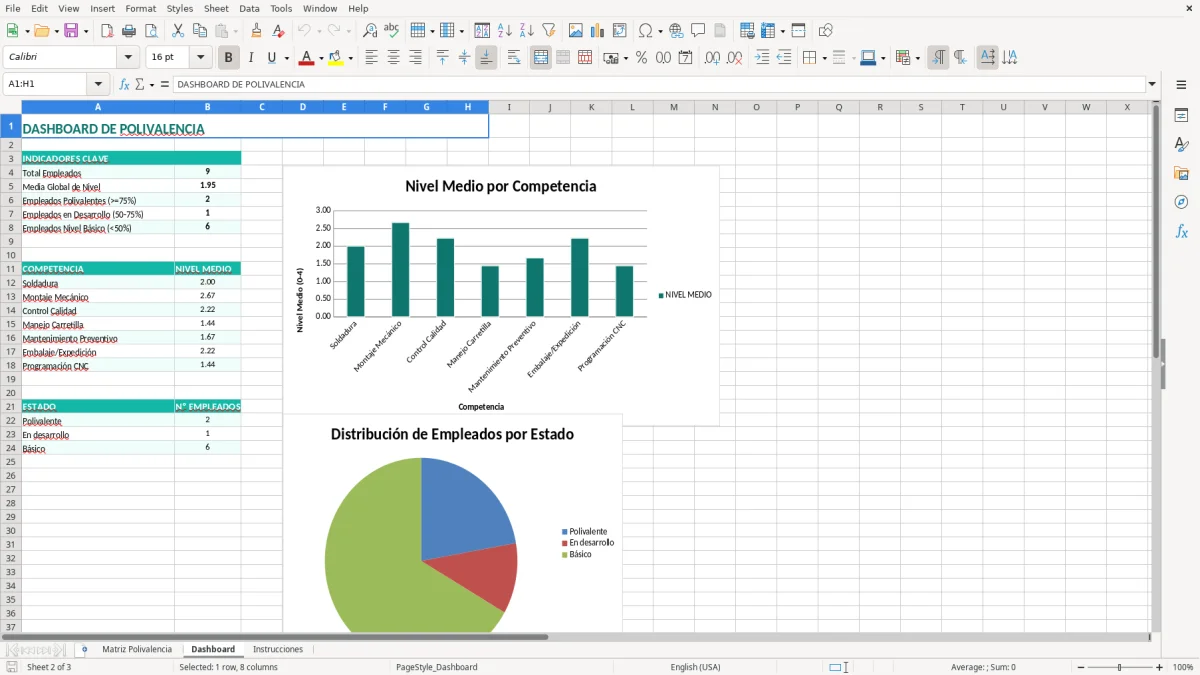Expand the Name Box dropdown arrow
The image size is (1200, 675).
[98, 84]
